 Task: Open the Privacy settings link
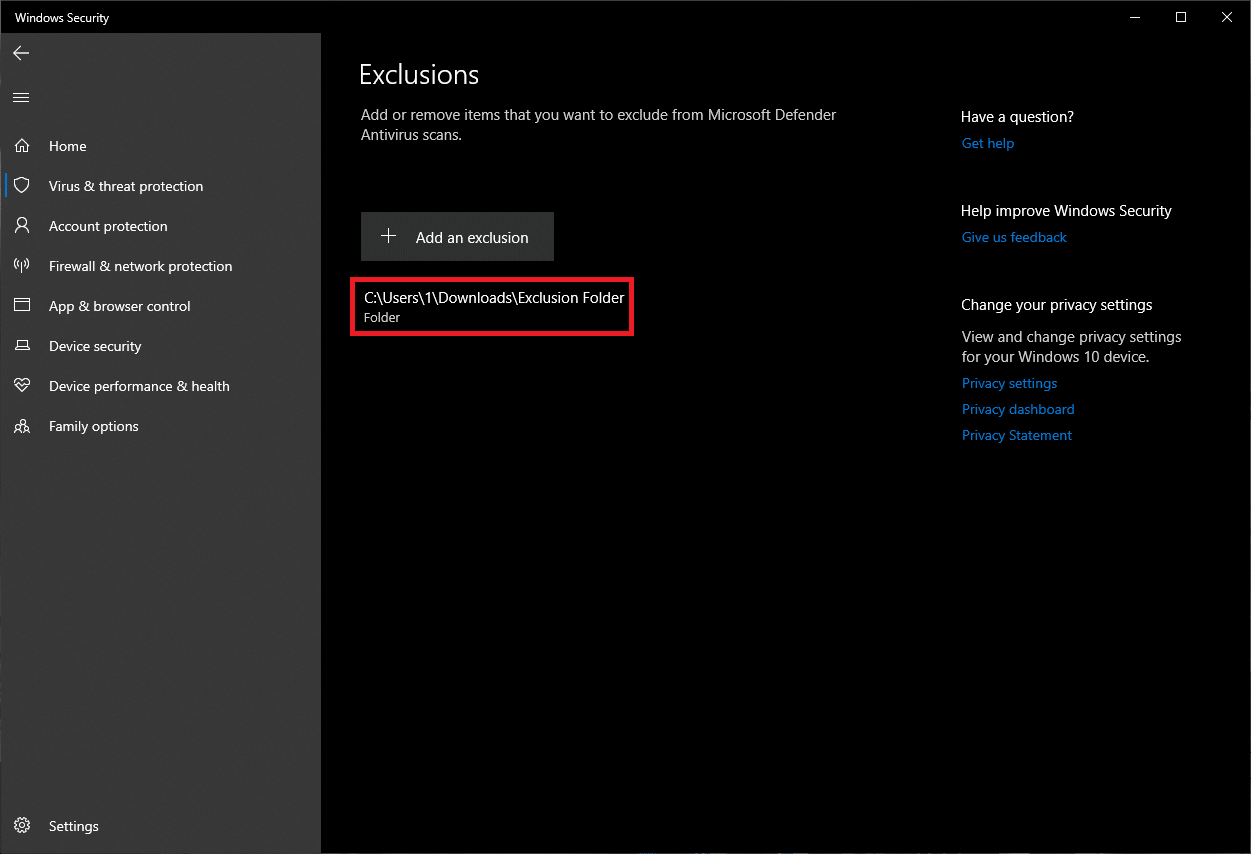1009,383
